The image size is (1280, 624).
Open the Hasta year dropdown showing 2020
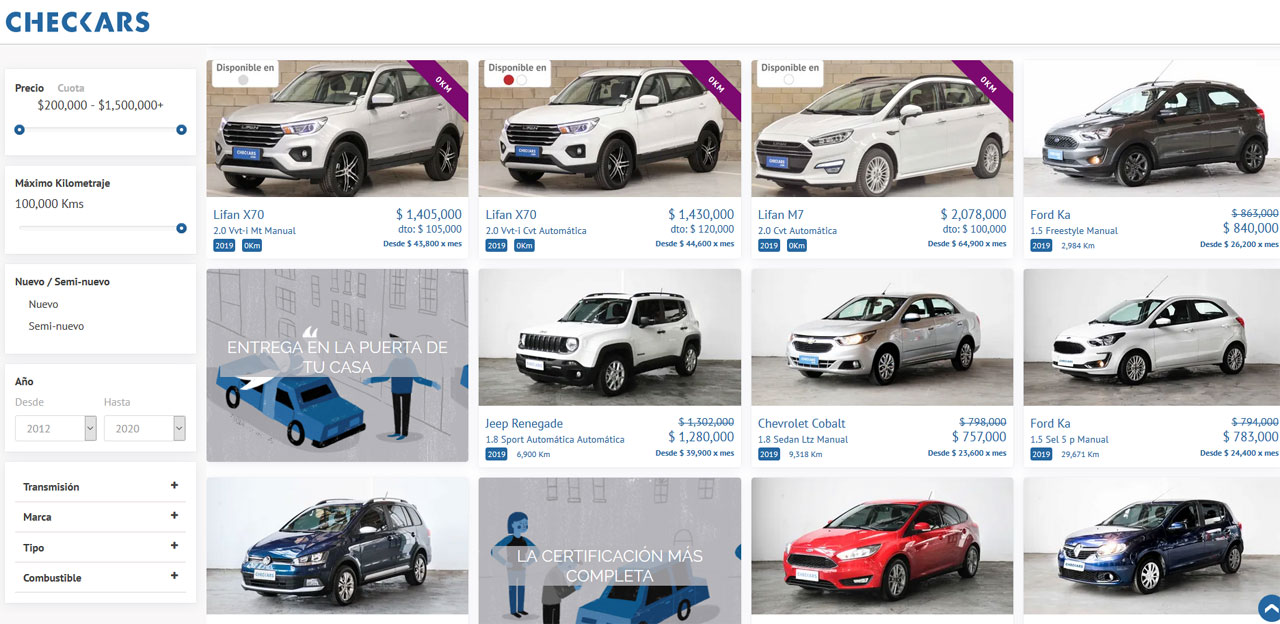(x=145, y=428)
